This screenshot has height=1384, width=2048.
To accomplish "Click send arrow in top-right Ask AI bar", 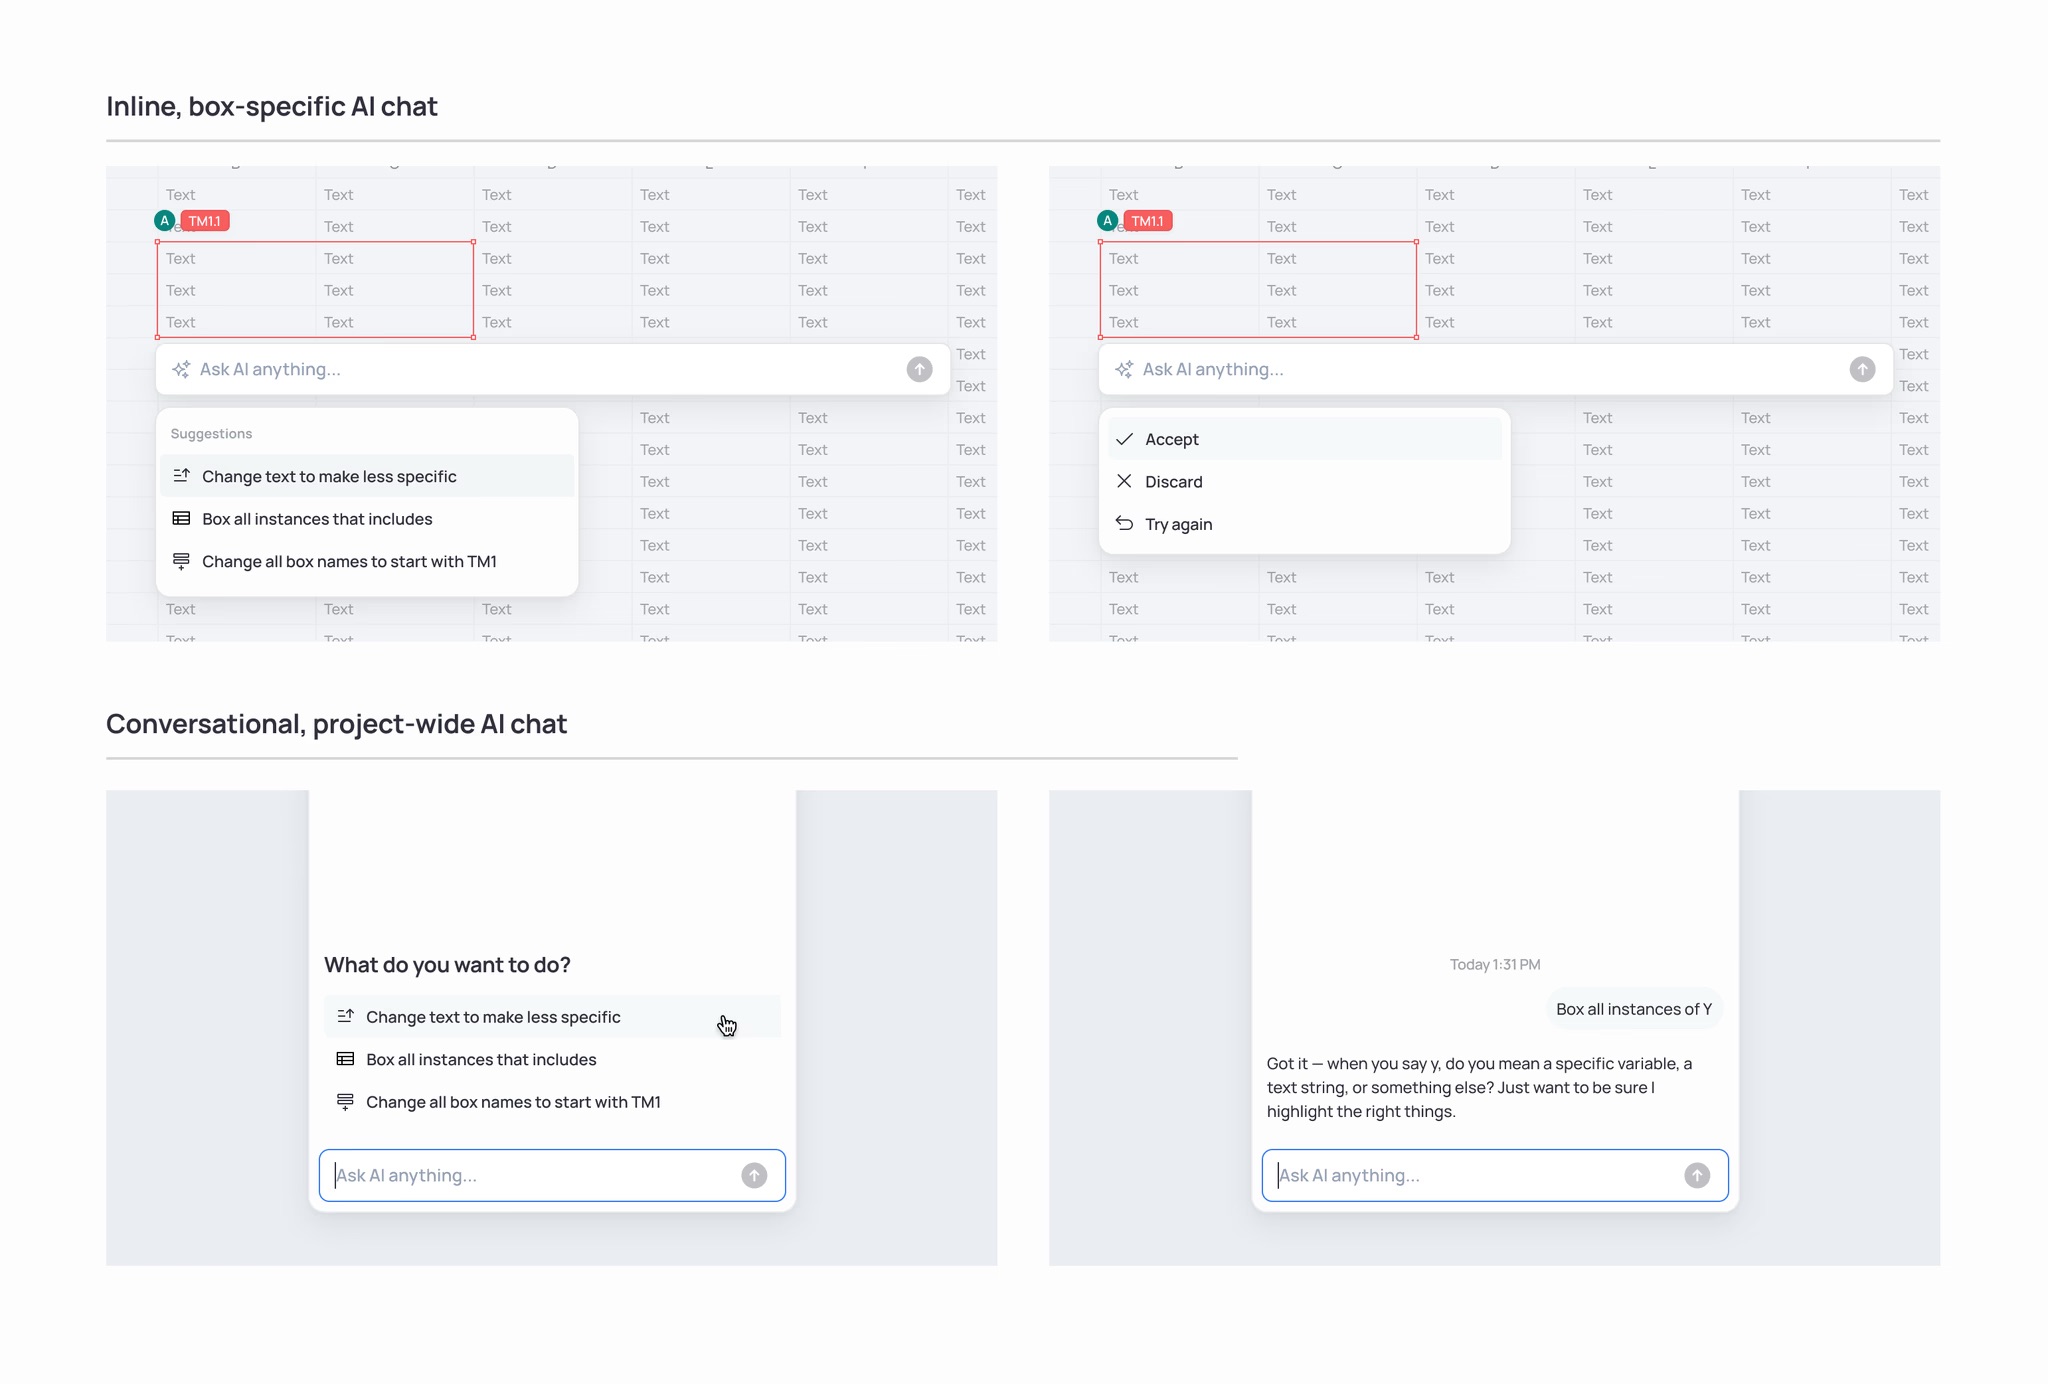I will coord(1862,369).
